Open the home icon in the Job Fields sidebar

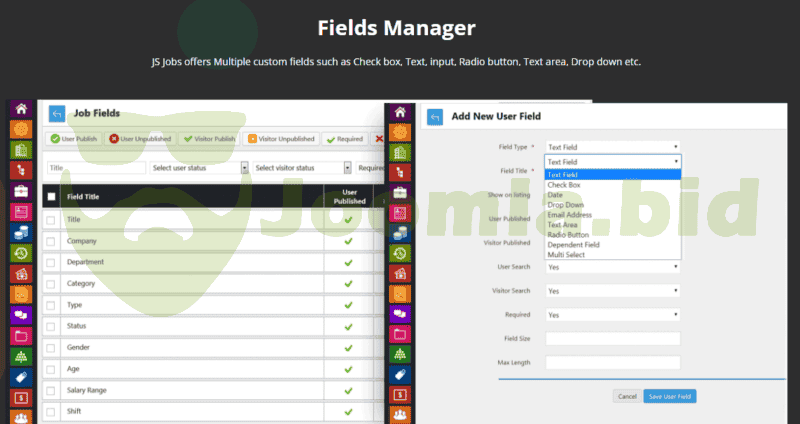pyautogui.click(x=20, y=109)
